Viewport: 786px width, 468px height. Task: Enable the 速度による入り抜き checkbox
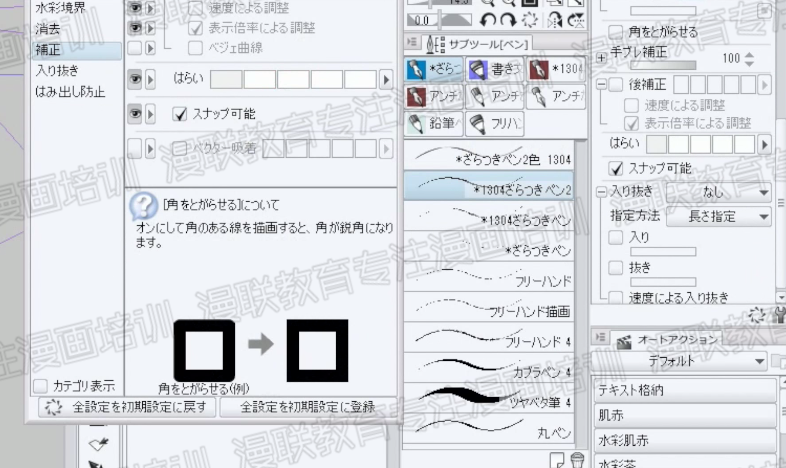615,298
